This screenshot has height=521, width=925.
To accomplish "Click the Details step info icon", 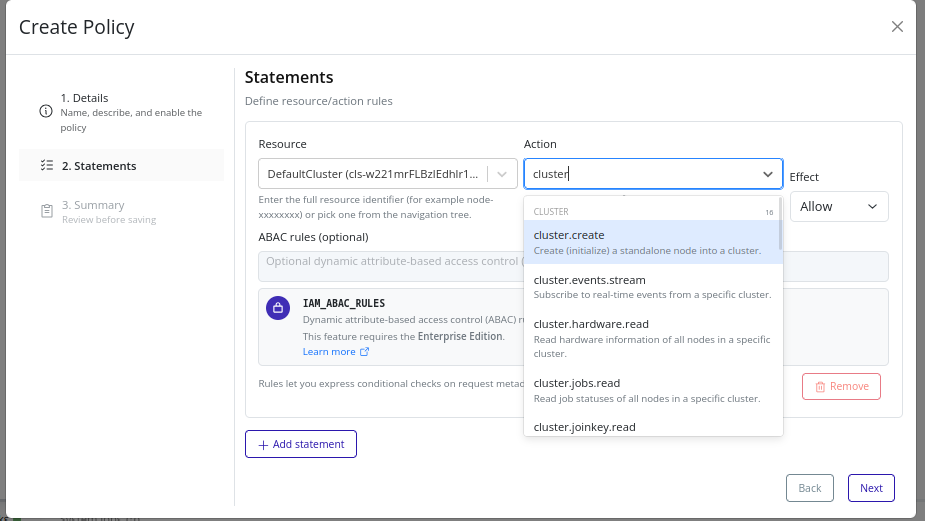I will click(45, 111).
